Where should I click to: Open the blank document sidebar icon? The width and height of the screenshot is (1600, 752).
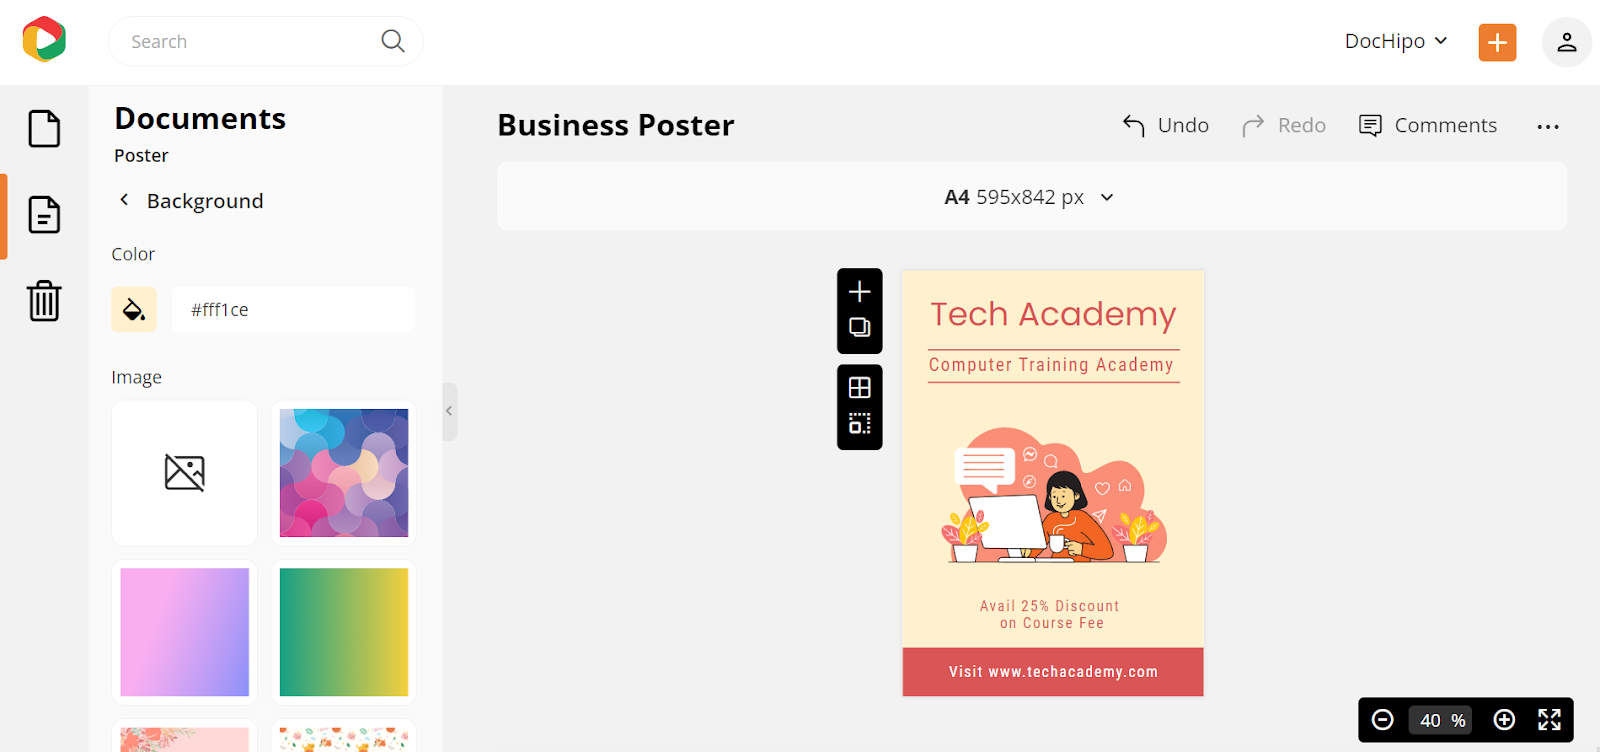click(44, 128)
